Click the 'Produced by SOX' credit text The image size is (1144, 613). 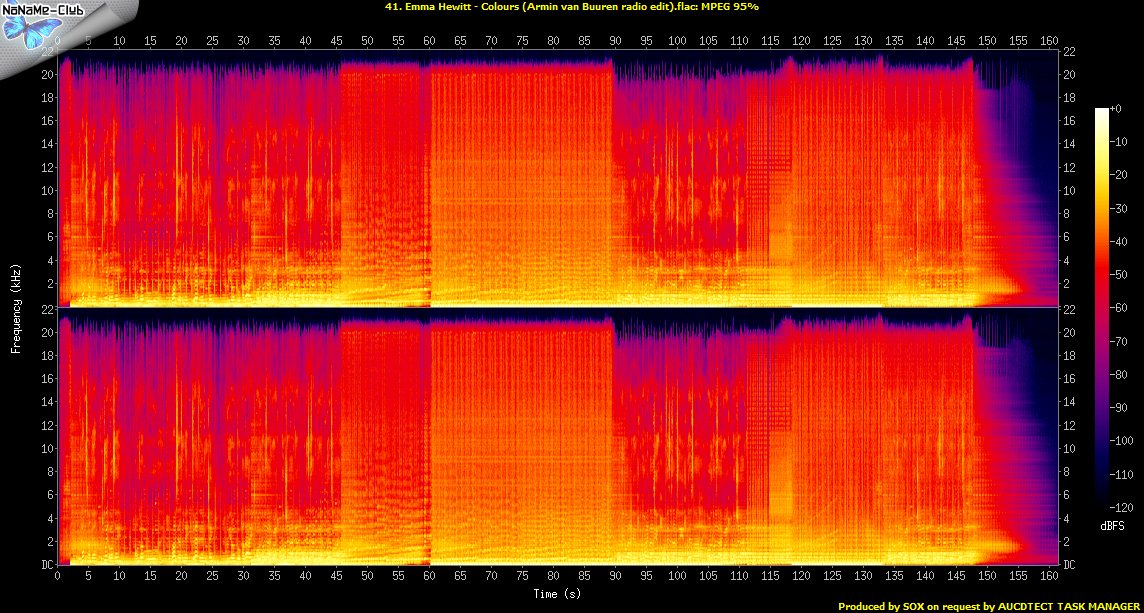tap(986, 606)
